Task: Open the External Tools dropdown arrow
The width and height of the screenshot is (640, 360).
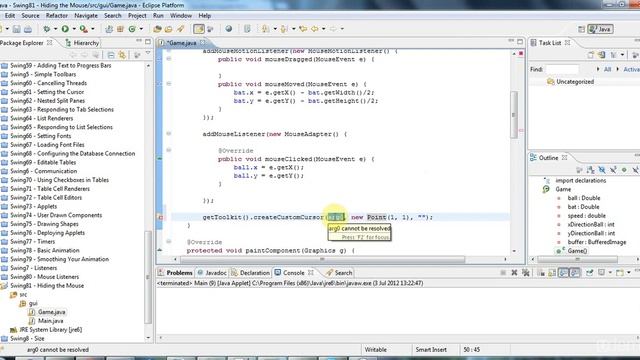Action: coord(93,29)
